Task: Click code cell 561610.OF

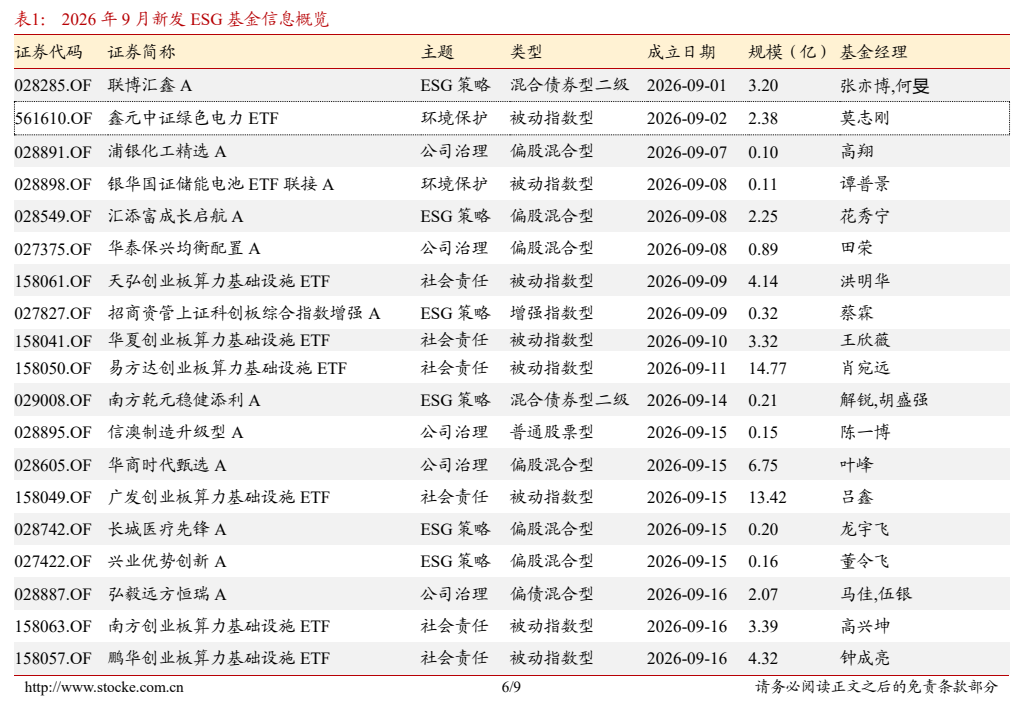Action: 53,118
